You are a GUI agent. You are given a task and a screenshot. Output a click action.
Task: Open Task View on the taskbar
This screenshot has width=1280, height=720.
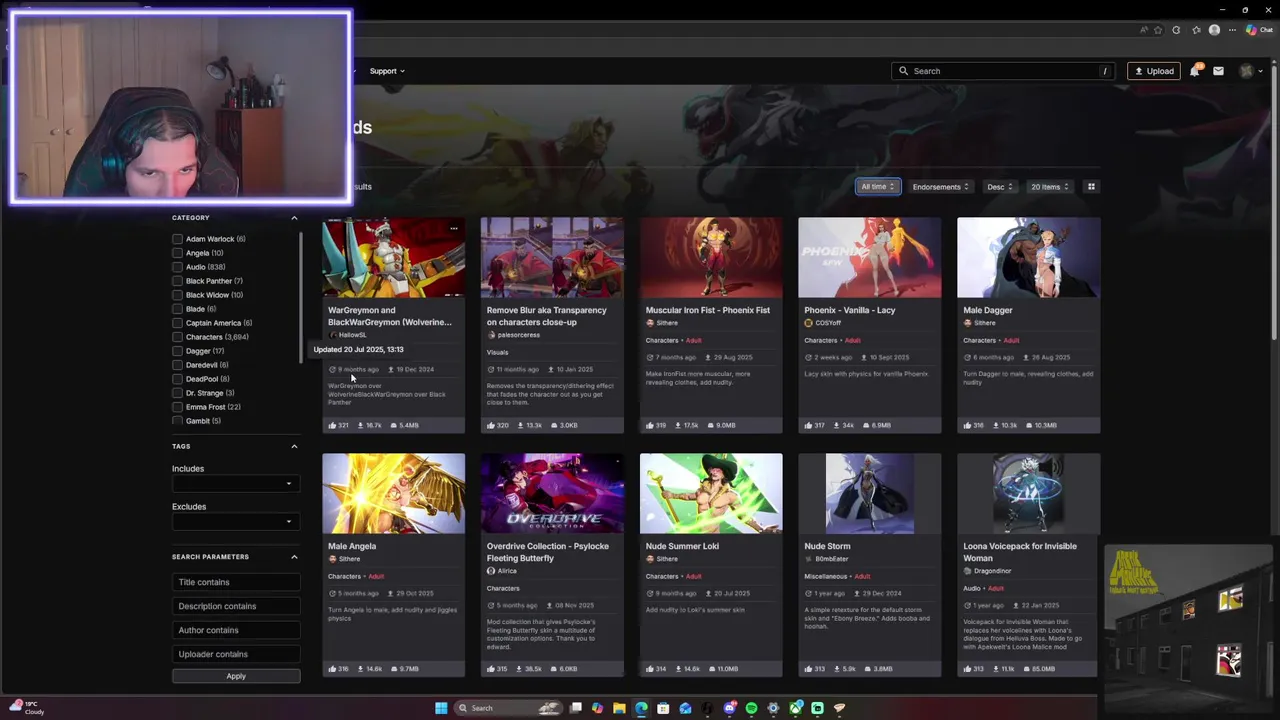[x=576, y=708]
